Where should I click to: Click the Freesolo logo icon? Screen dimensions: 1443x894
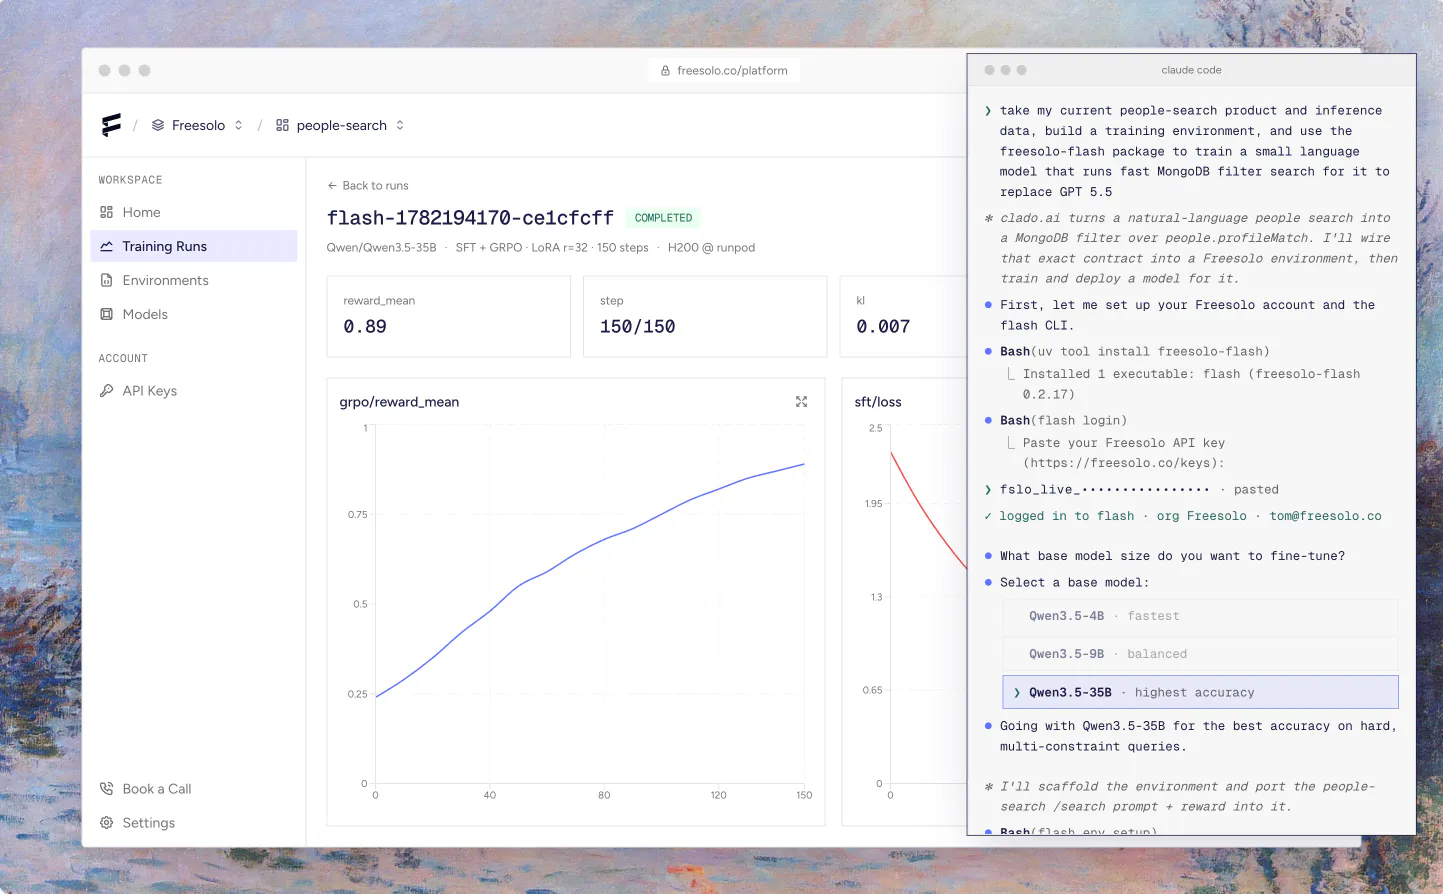[111, 125]
